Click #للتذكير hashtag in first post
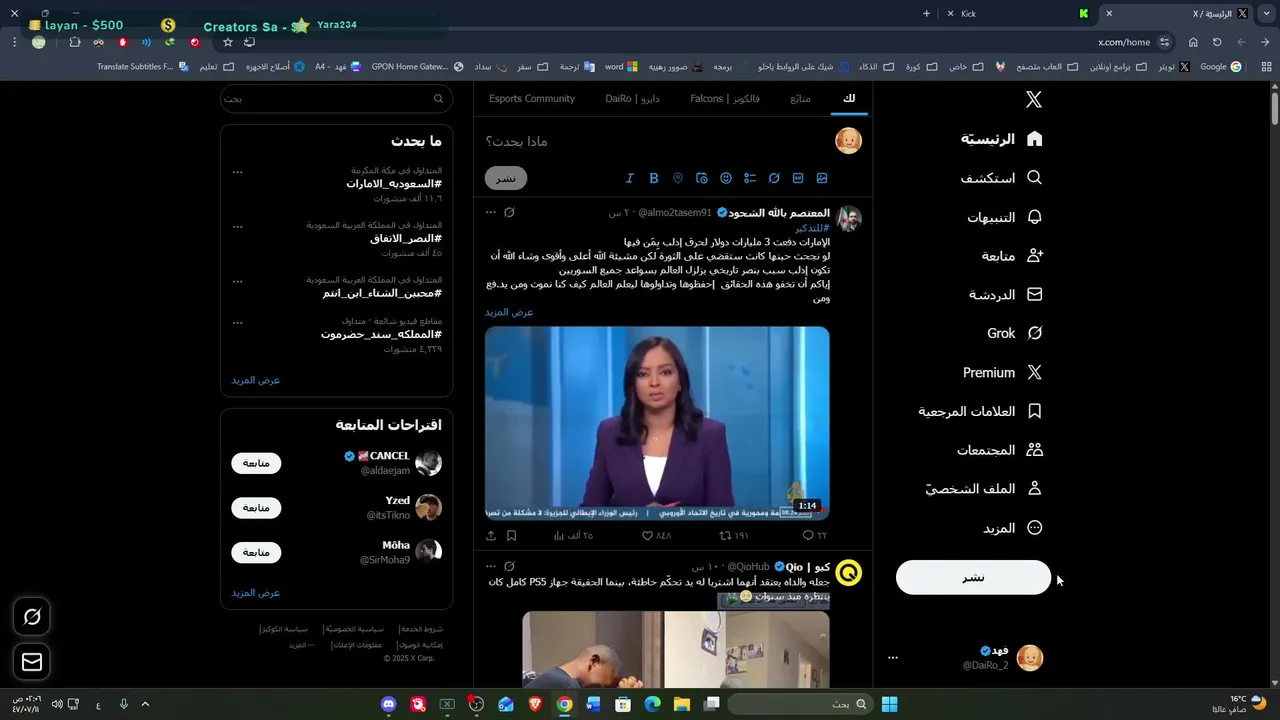This screenshot has width=1280, height=720. point(812,228)
